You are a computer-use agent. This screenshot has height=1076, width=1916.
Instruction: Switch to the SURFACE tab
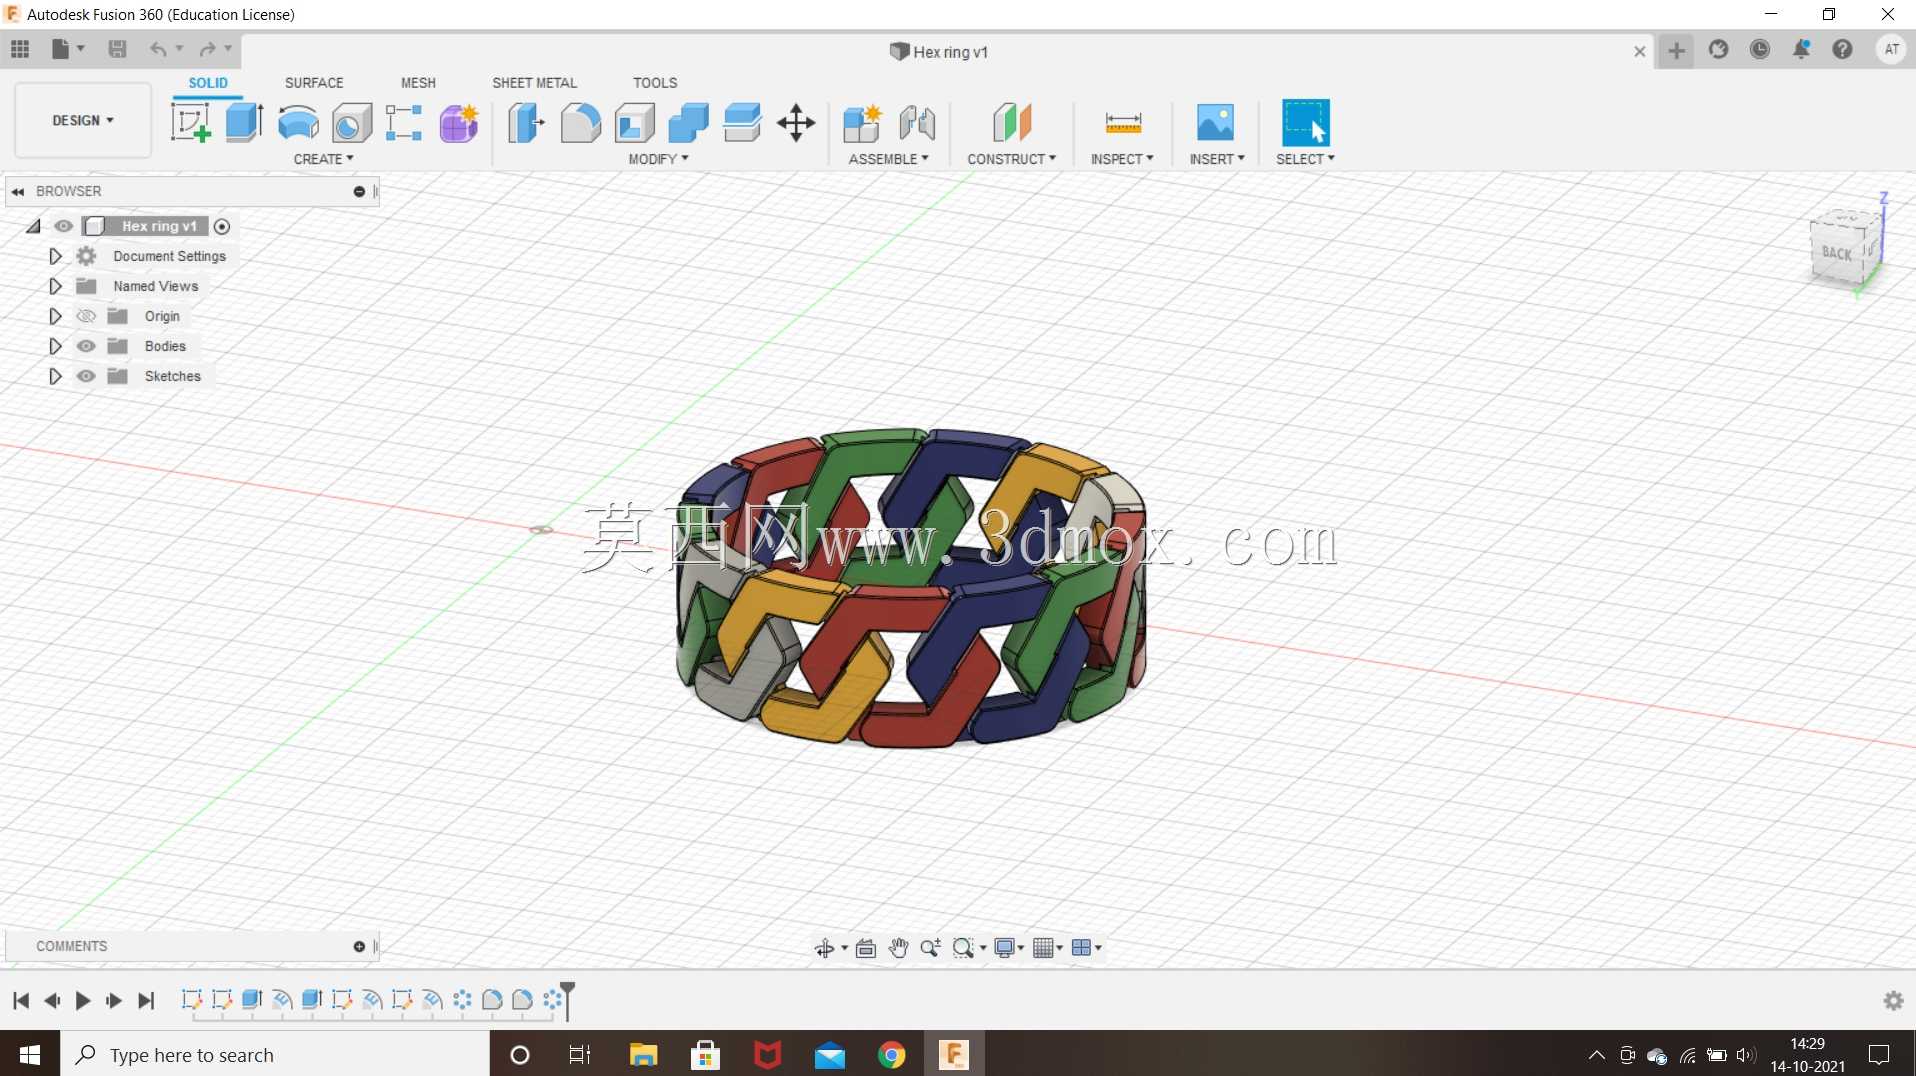click(314, 83)
